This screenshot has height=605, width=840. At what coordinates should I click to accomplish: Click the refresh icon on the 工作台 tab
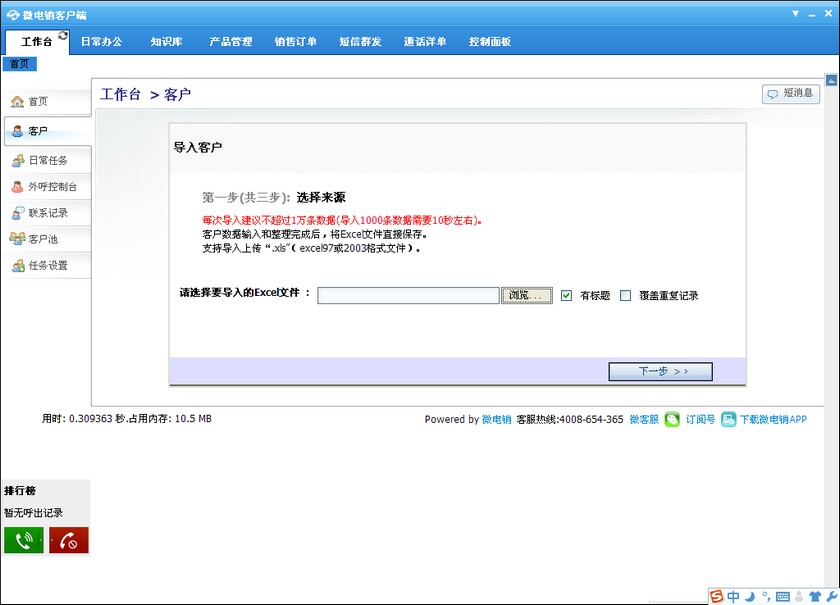pos(63,35)
